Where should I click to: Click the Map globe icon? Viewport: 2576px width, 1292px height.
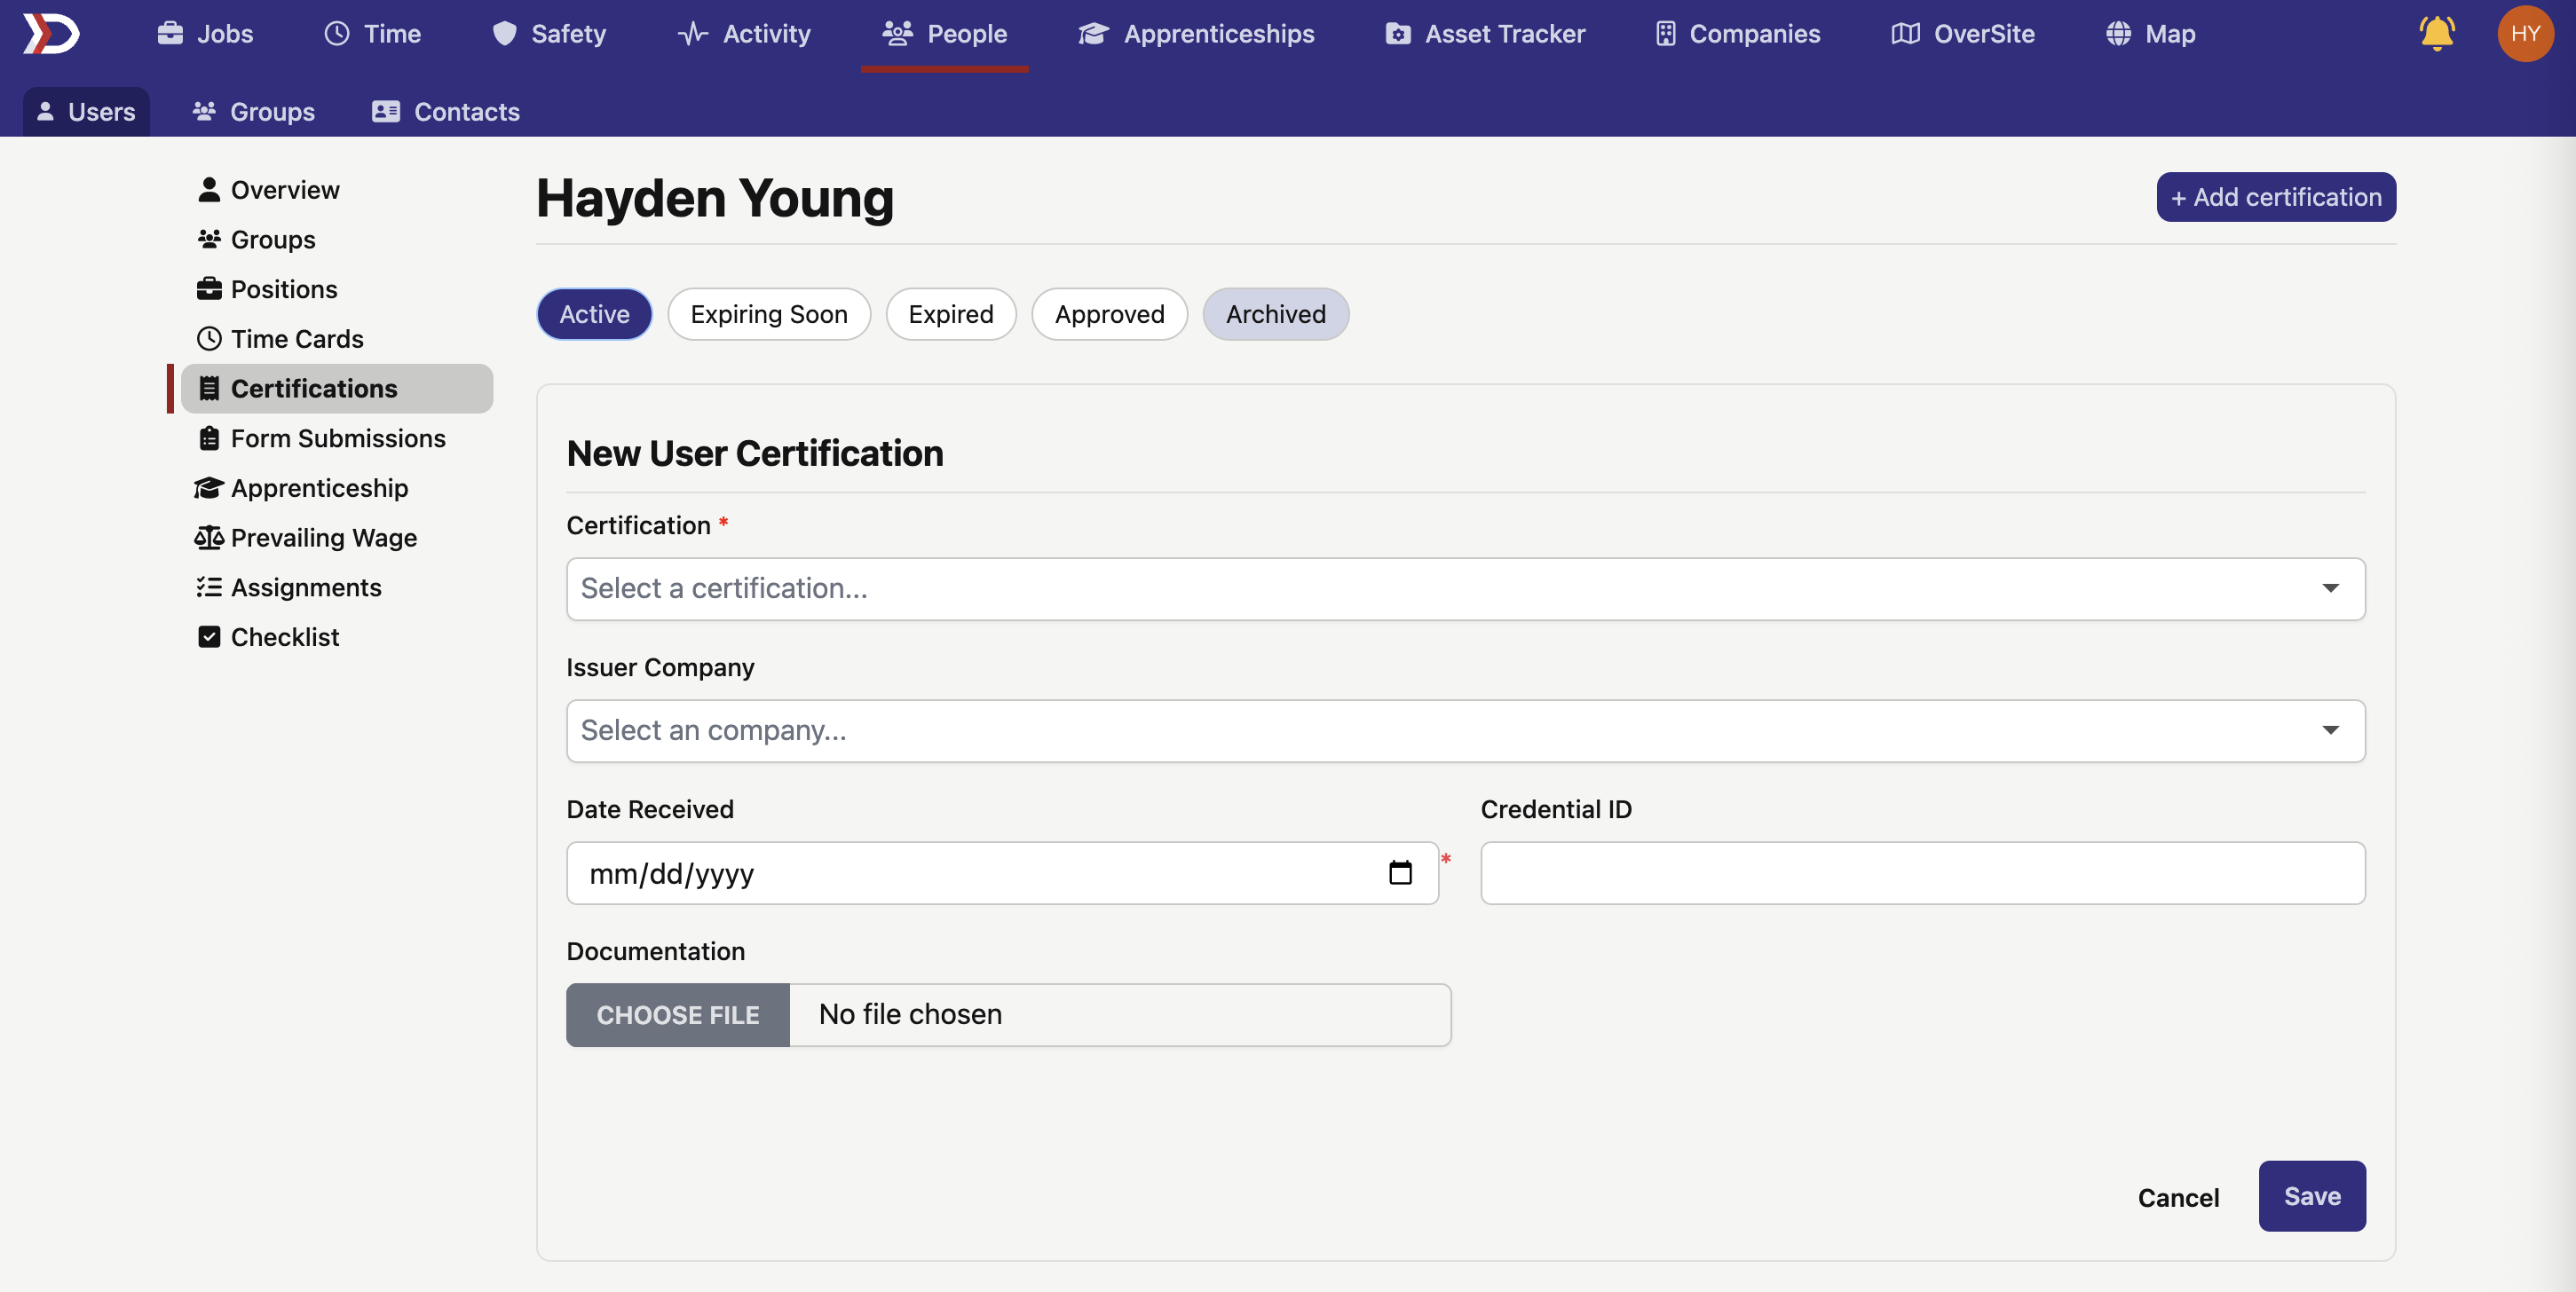2117,34
